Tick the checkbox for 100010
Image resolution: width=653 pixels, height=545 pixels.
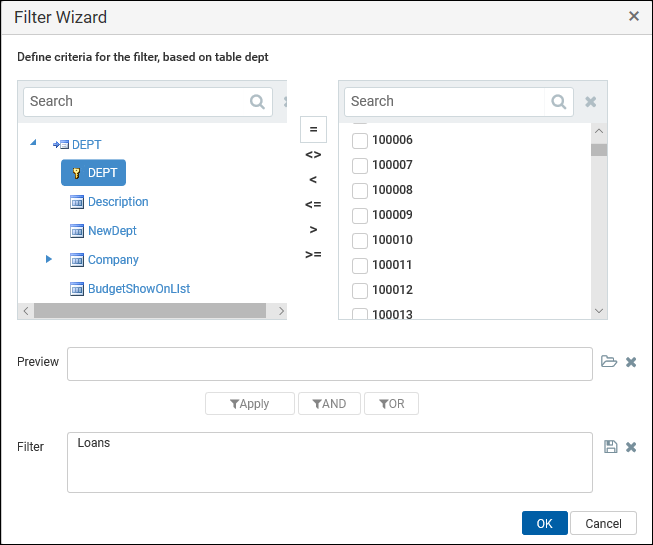click(360, 240)
